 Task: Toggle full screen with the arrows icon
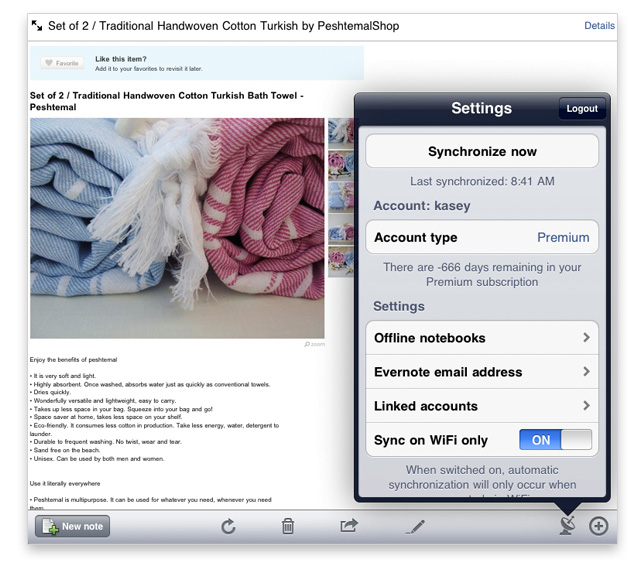[37, 26]
